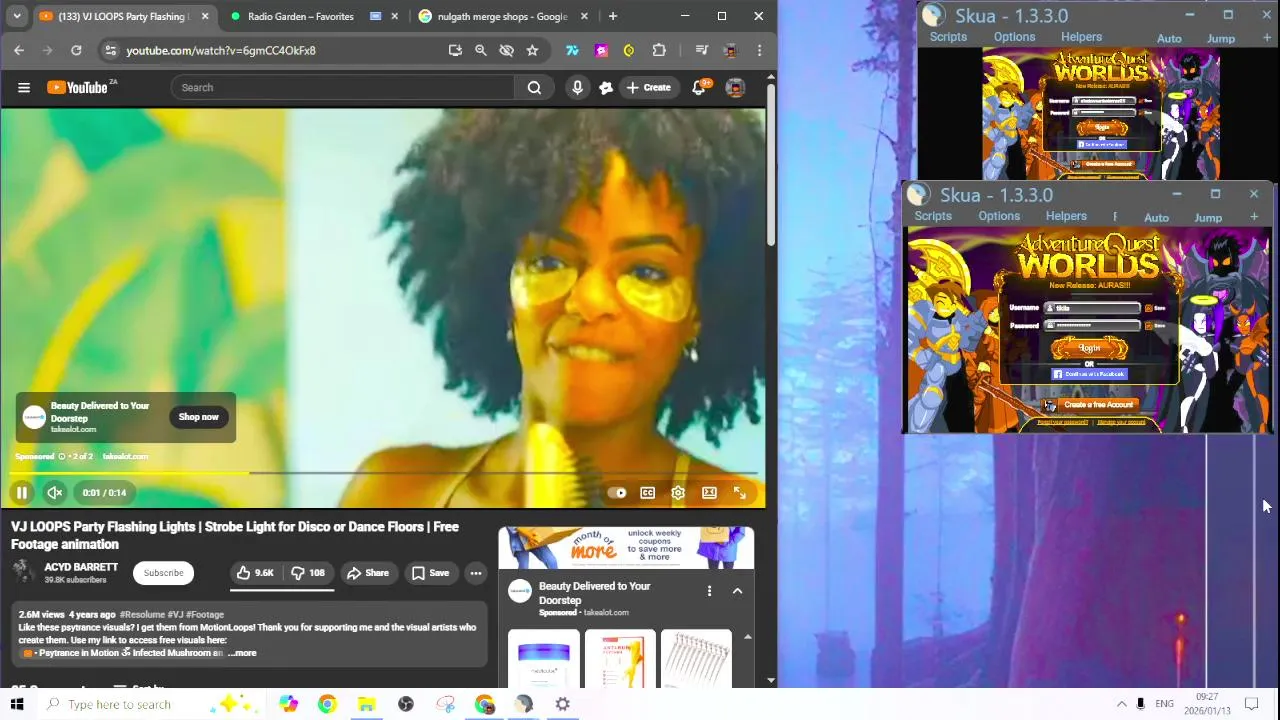This screenshot has width=1280, height=720.
Task: Bookmark this page with the star icon
Action: coord(532,50)
